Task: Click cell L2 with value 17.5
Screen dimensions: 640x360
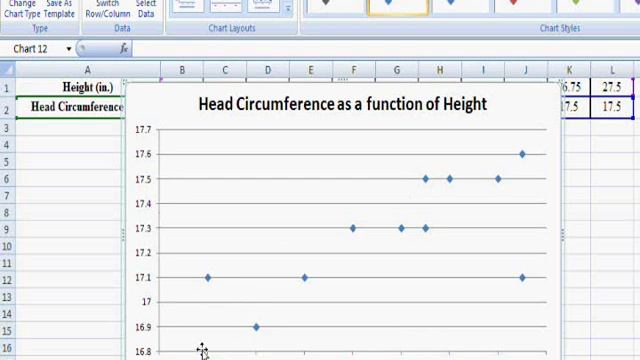Action: [x=612, y=107]
